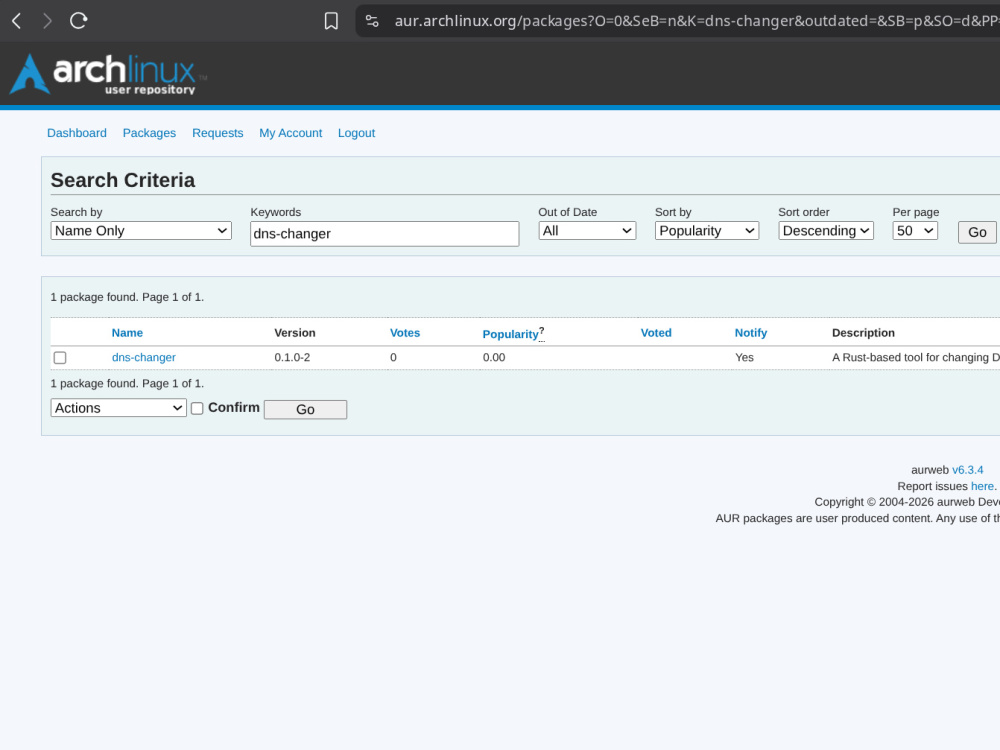Sort results by Voted column
This screenshot has height=750, width=1000.
pos(656,333)
